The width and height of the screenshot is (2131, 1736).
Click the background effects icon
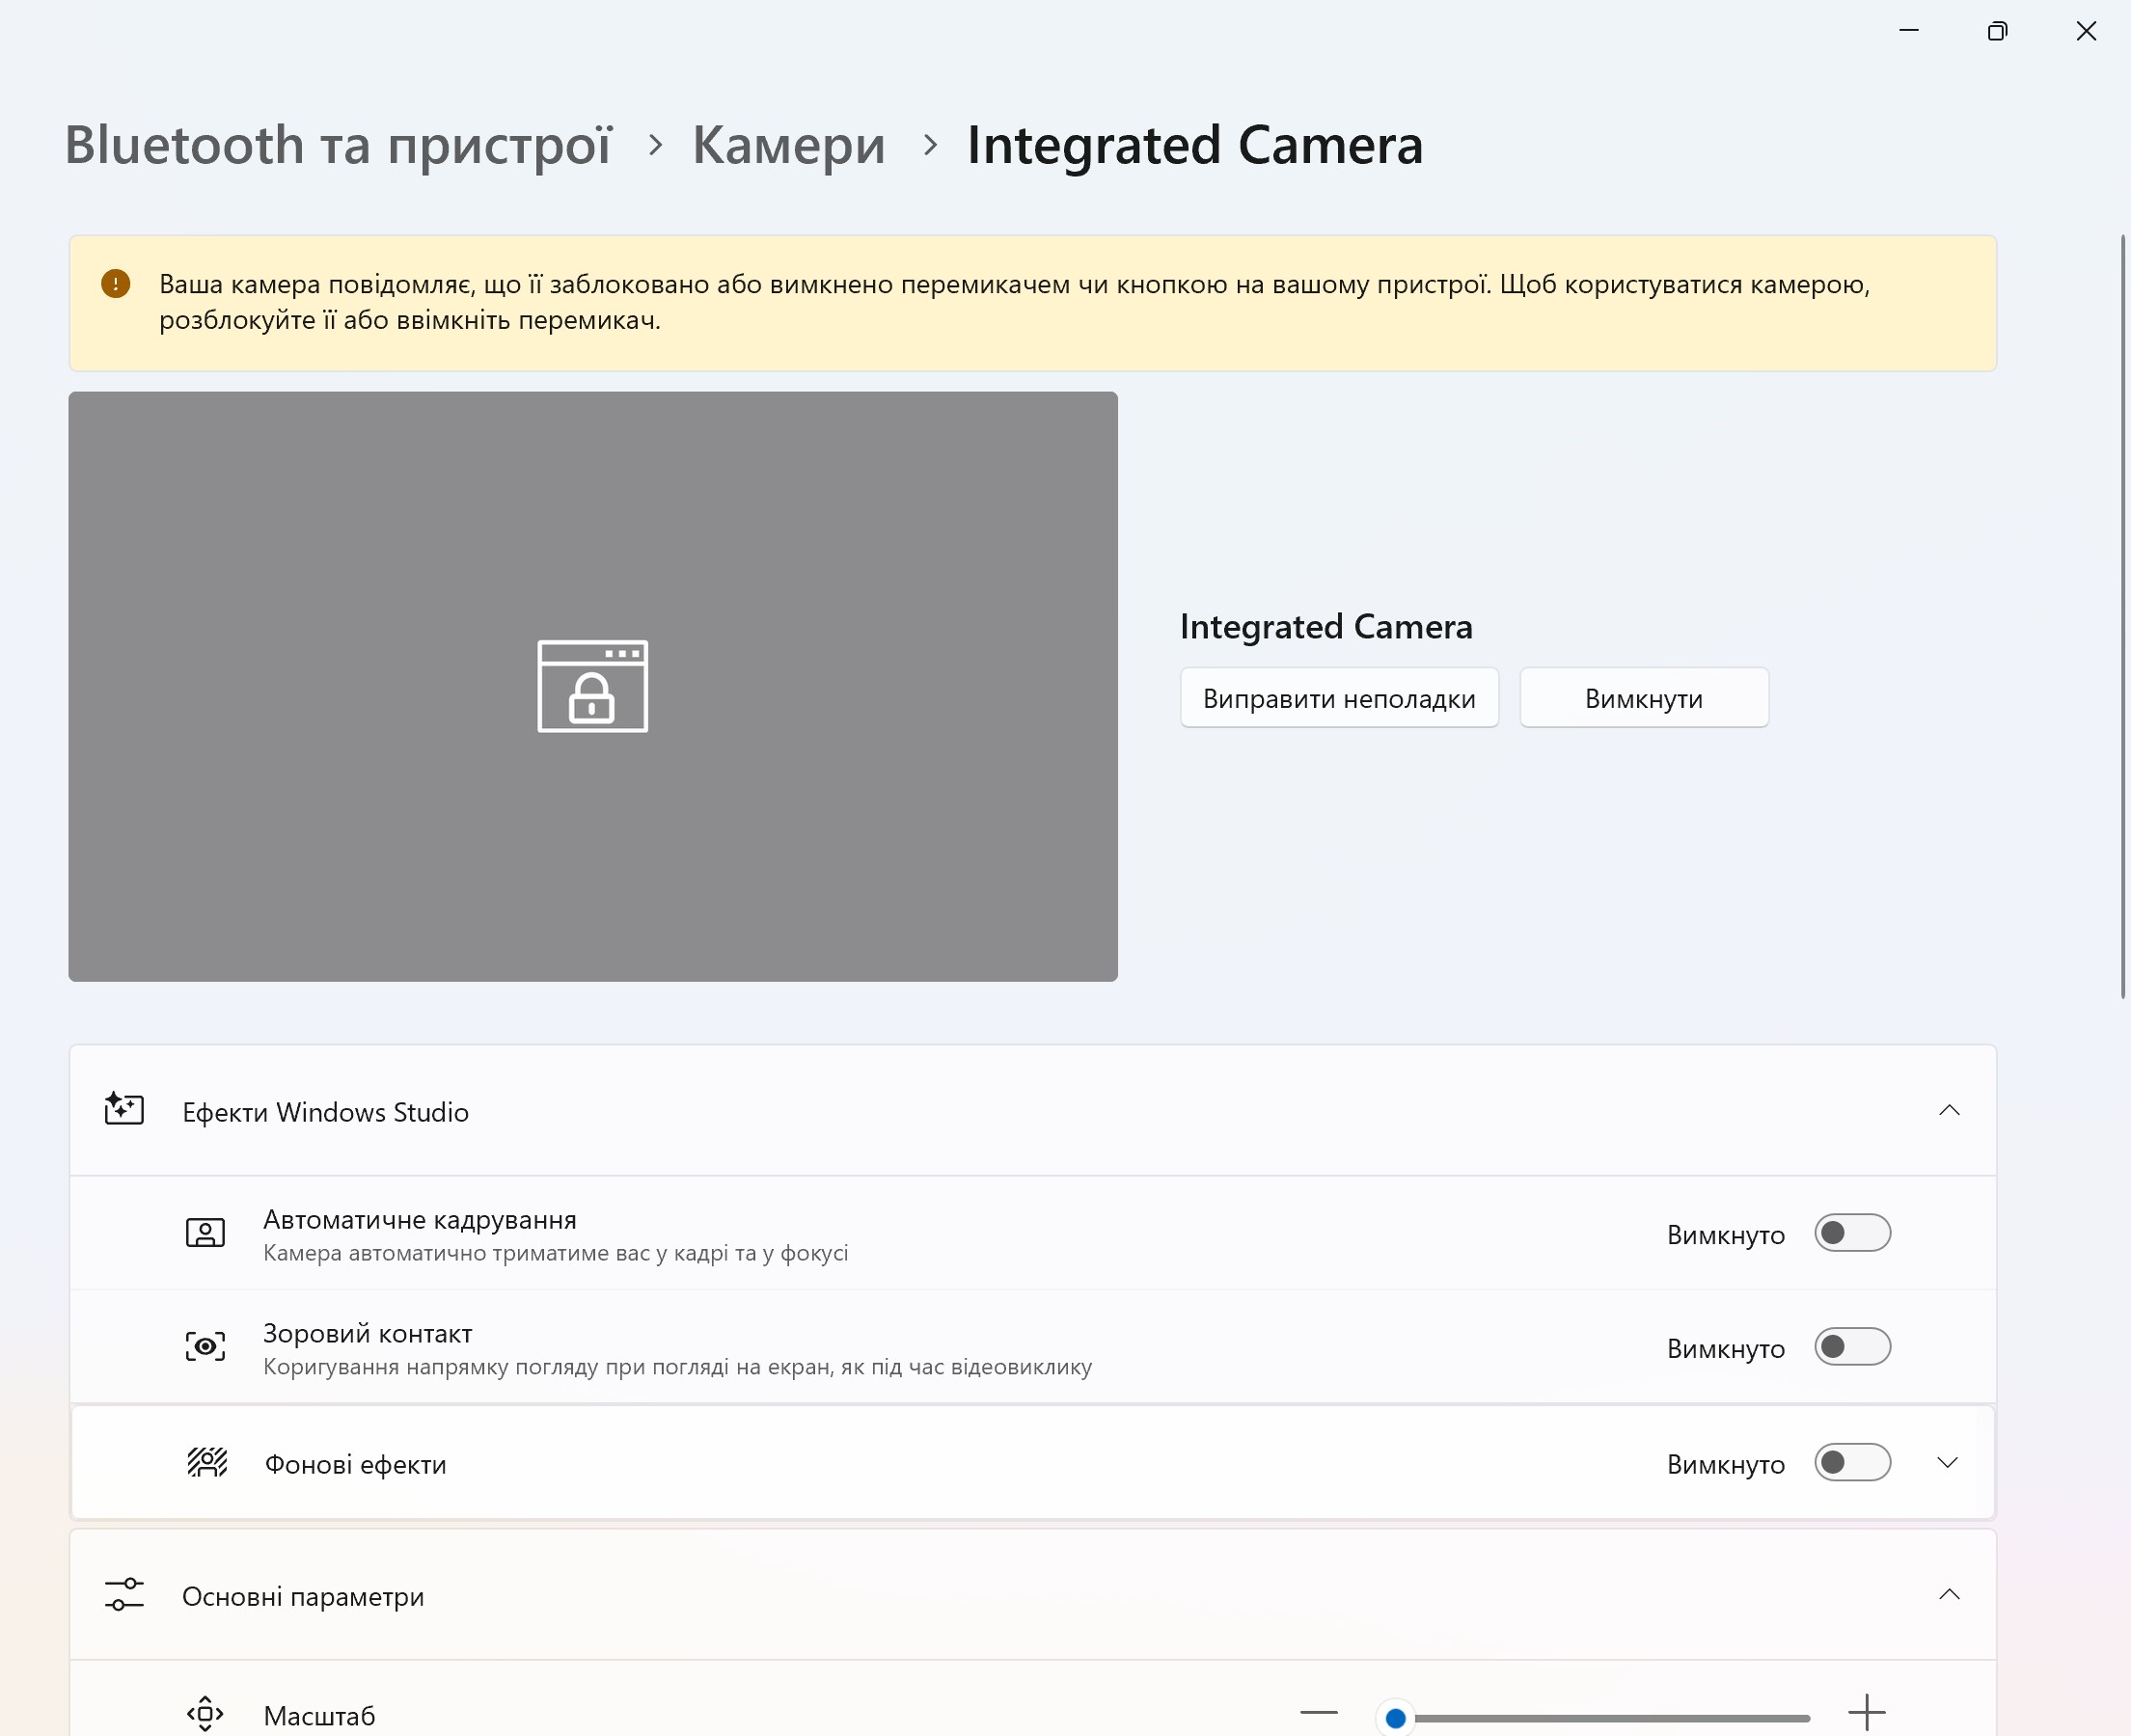click(x=207, y=1463)
